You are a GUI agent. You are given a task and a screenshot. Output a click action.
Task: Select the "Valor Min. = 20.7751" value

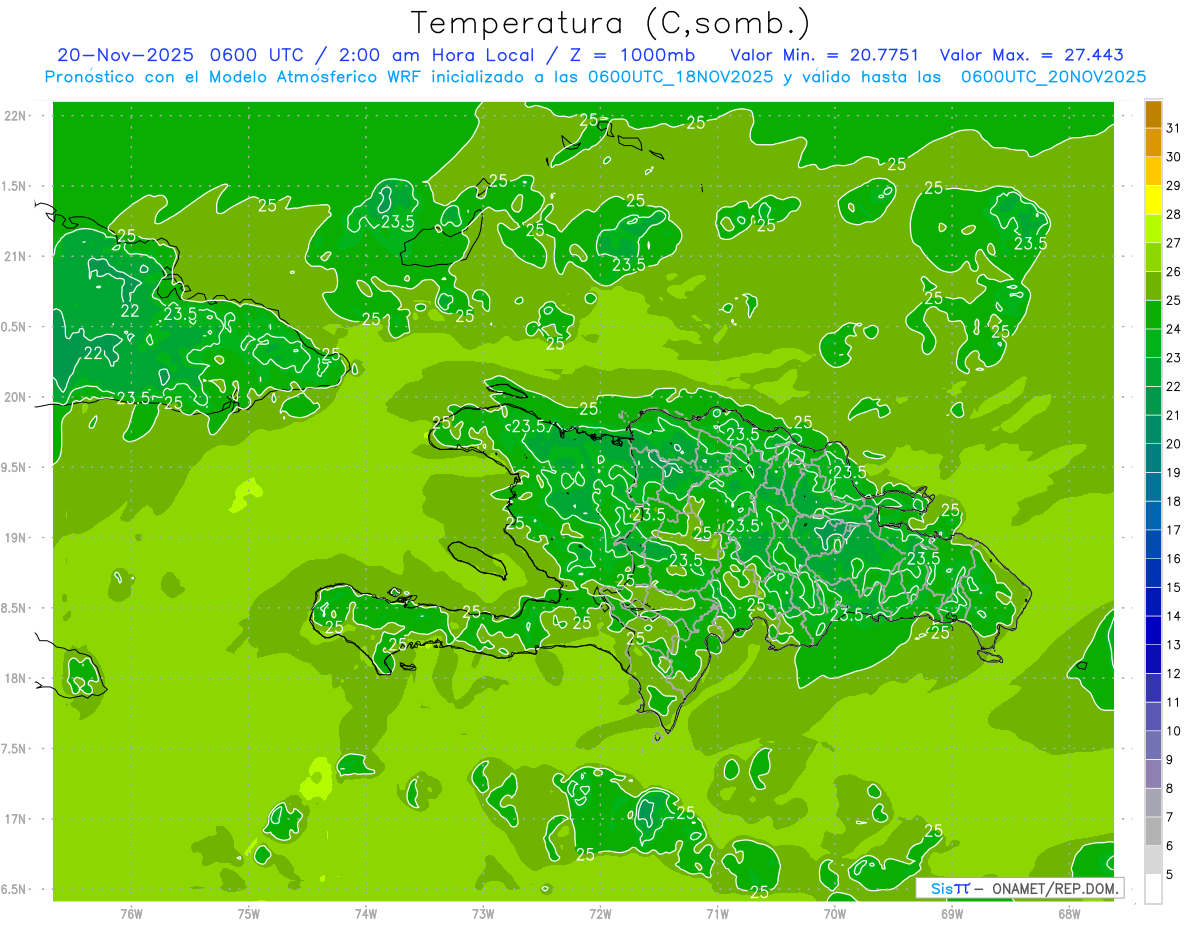click(825, 55)
